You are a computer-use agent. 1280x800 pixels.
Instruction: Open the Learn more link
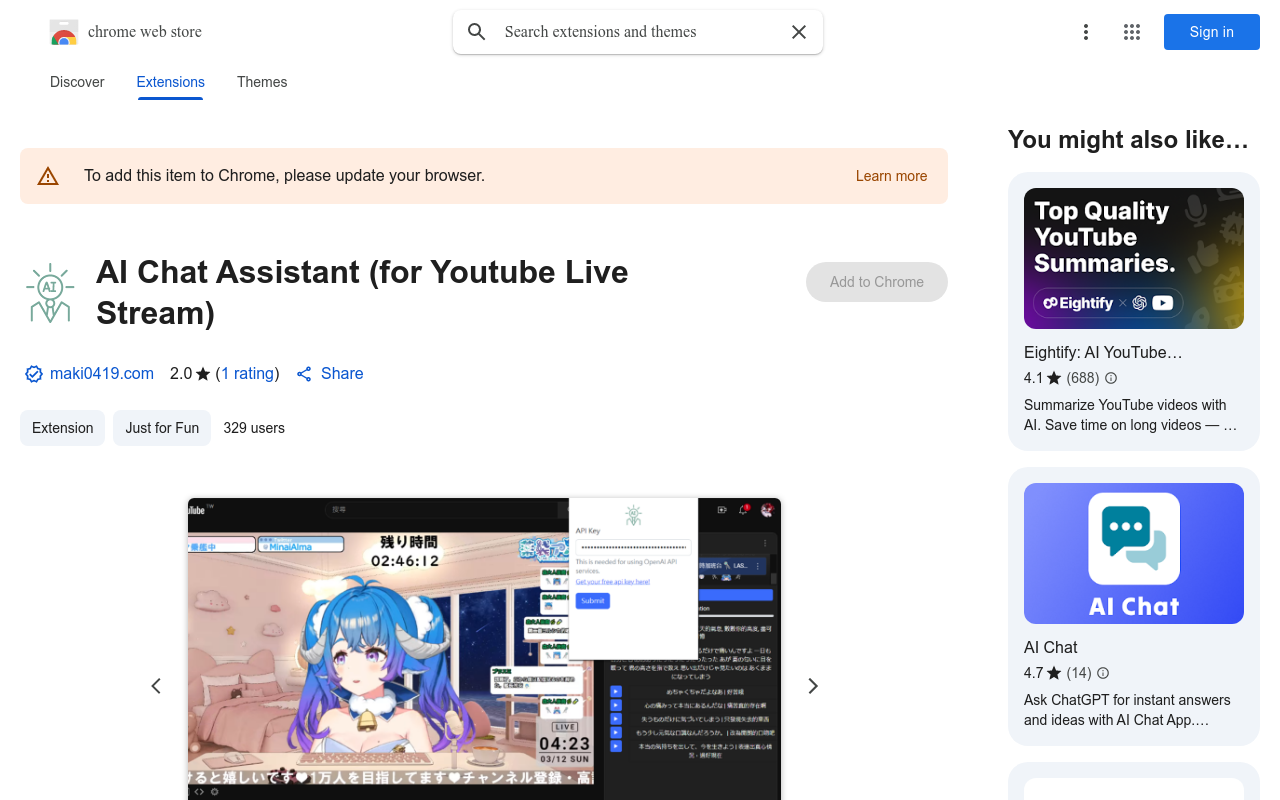tap(891, 176)
